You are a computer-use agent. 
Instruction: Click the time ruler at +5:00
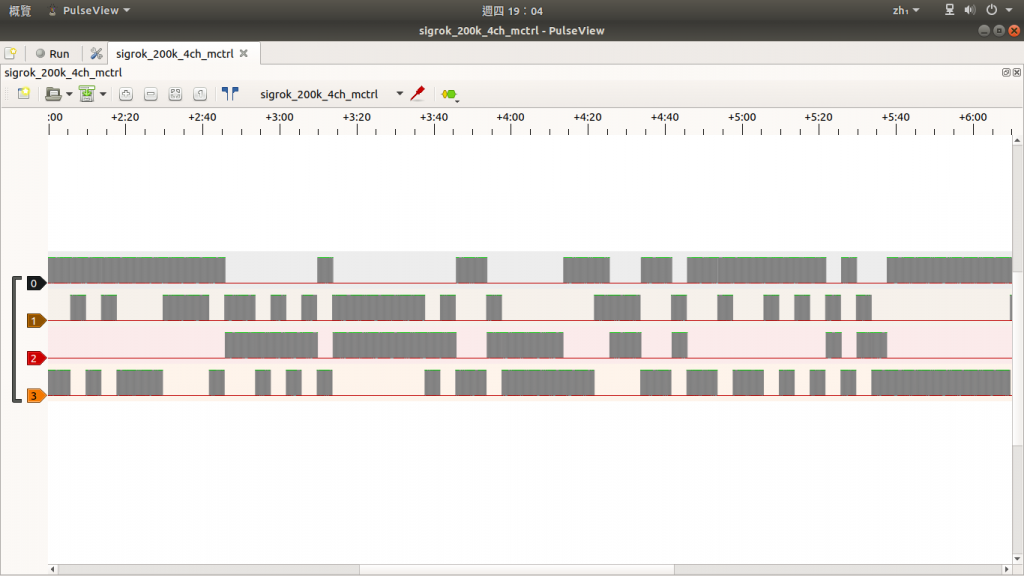click(742, 117)
